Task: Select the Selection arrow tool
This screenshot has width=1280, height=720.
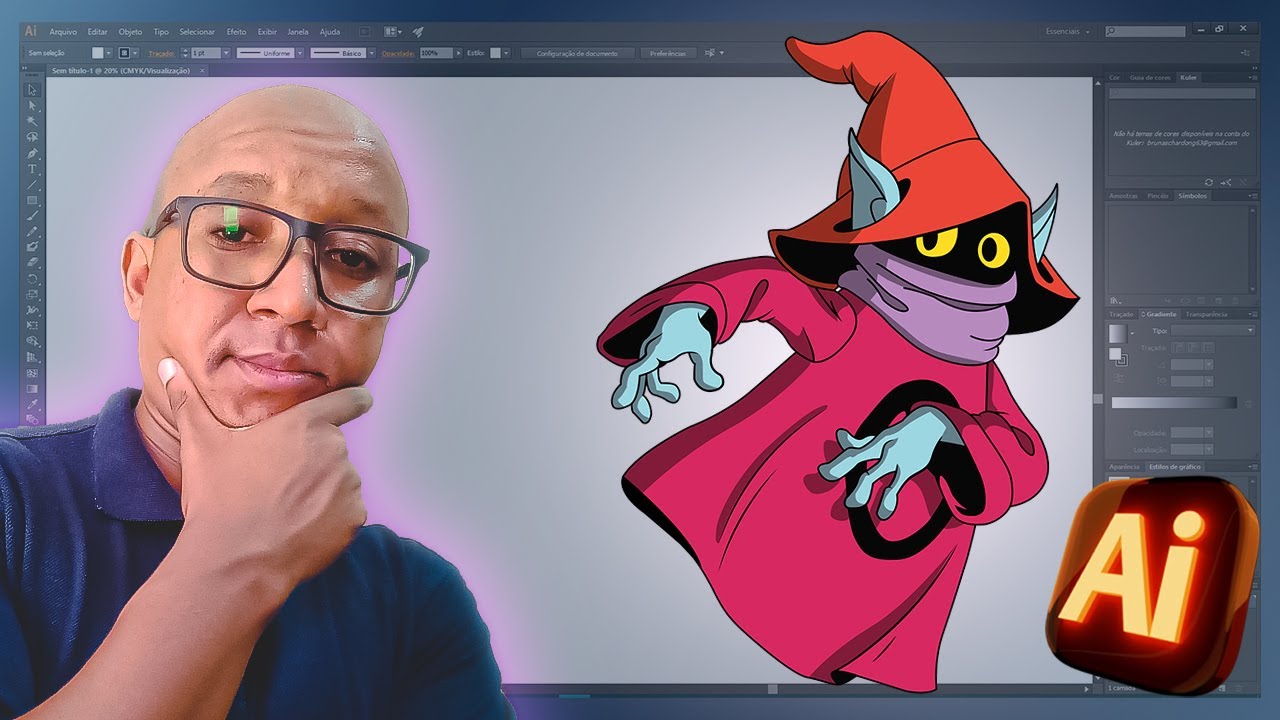Action: point(32,90)
